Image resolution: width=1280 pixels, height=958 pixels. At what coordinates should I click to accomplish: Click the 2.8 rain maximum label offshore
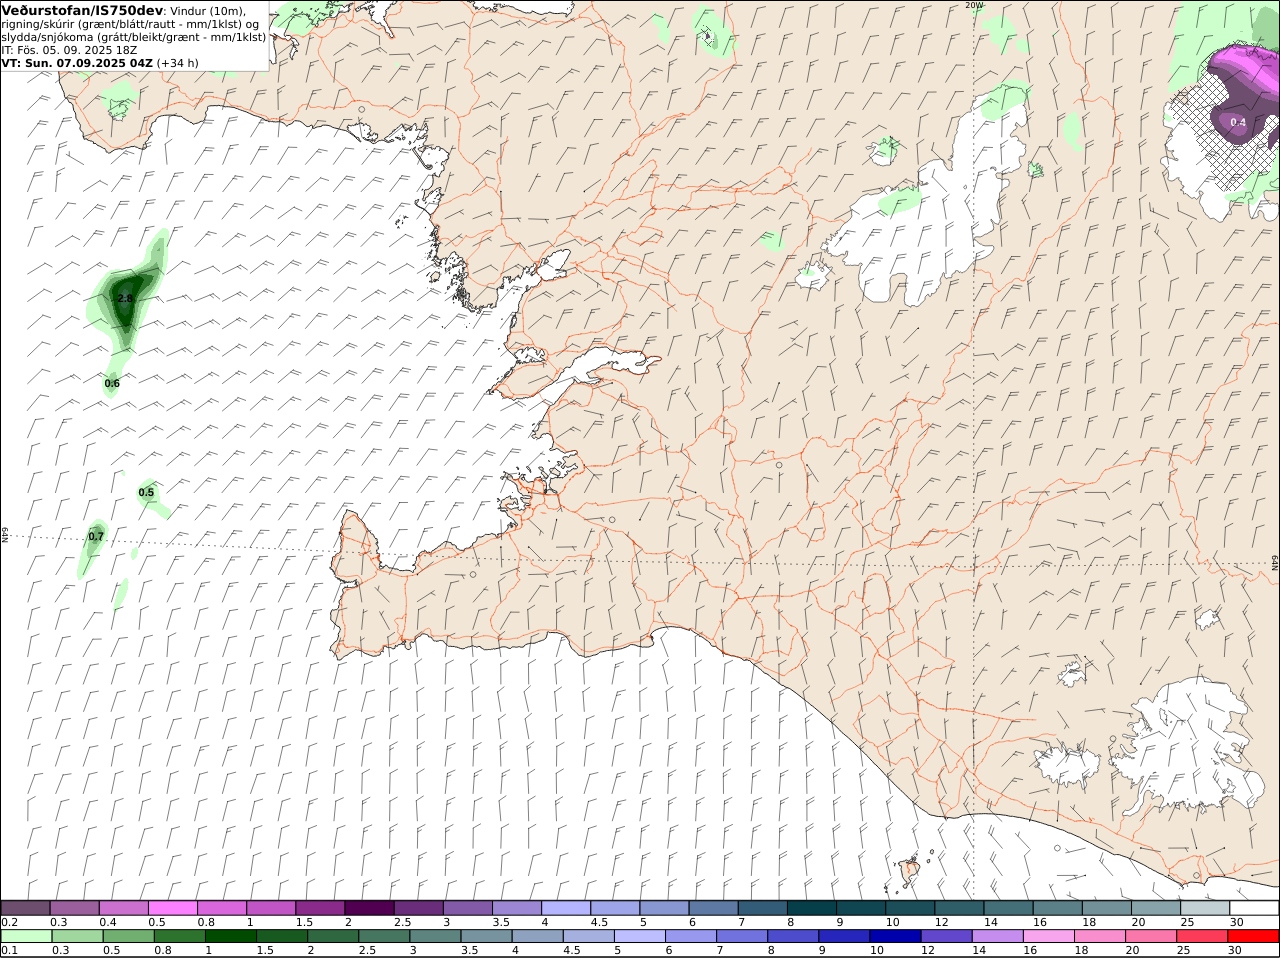click(x=125, y=298)
